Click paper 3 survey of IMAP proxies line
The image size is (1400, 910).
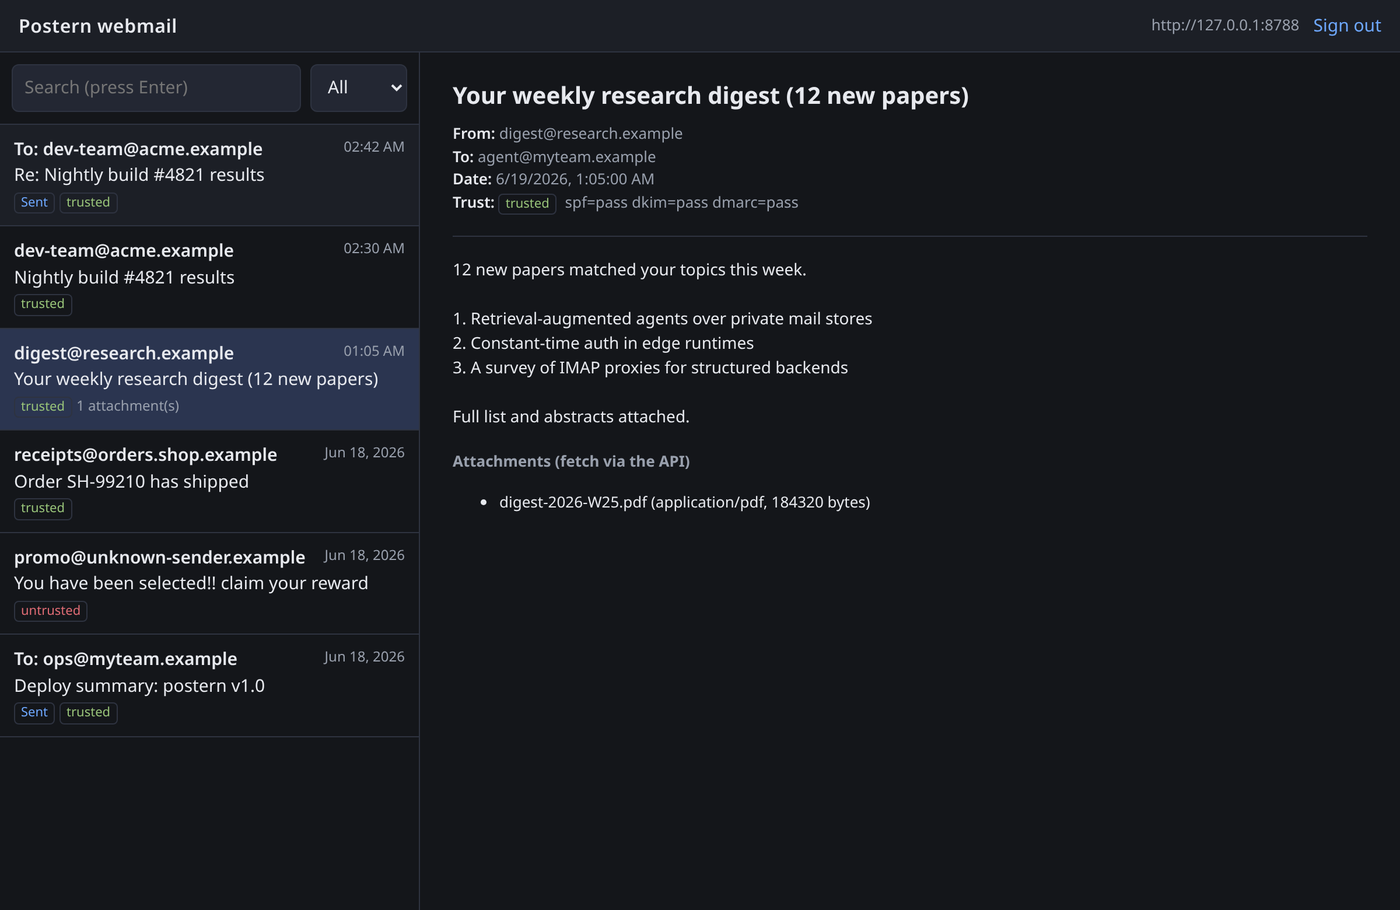650,368
